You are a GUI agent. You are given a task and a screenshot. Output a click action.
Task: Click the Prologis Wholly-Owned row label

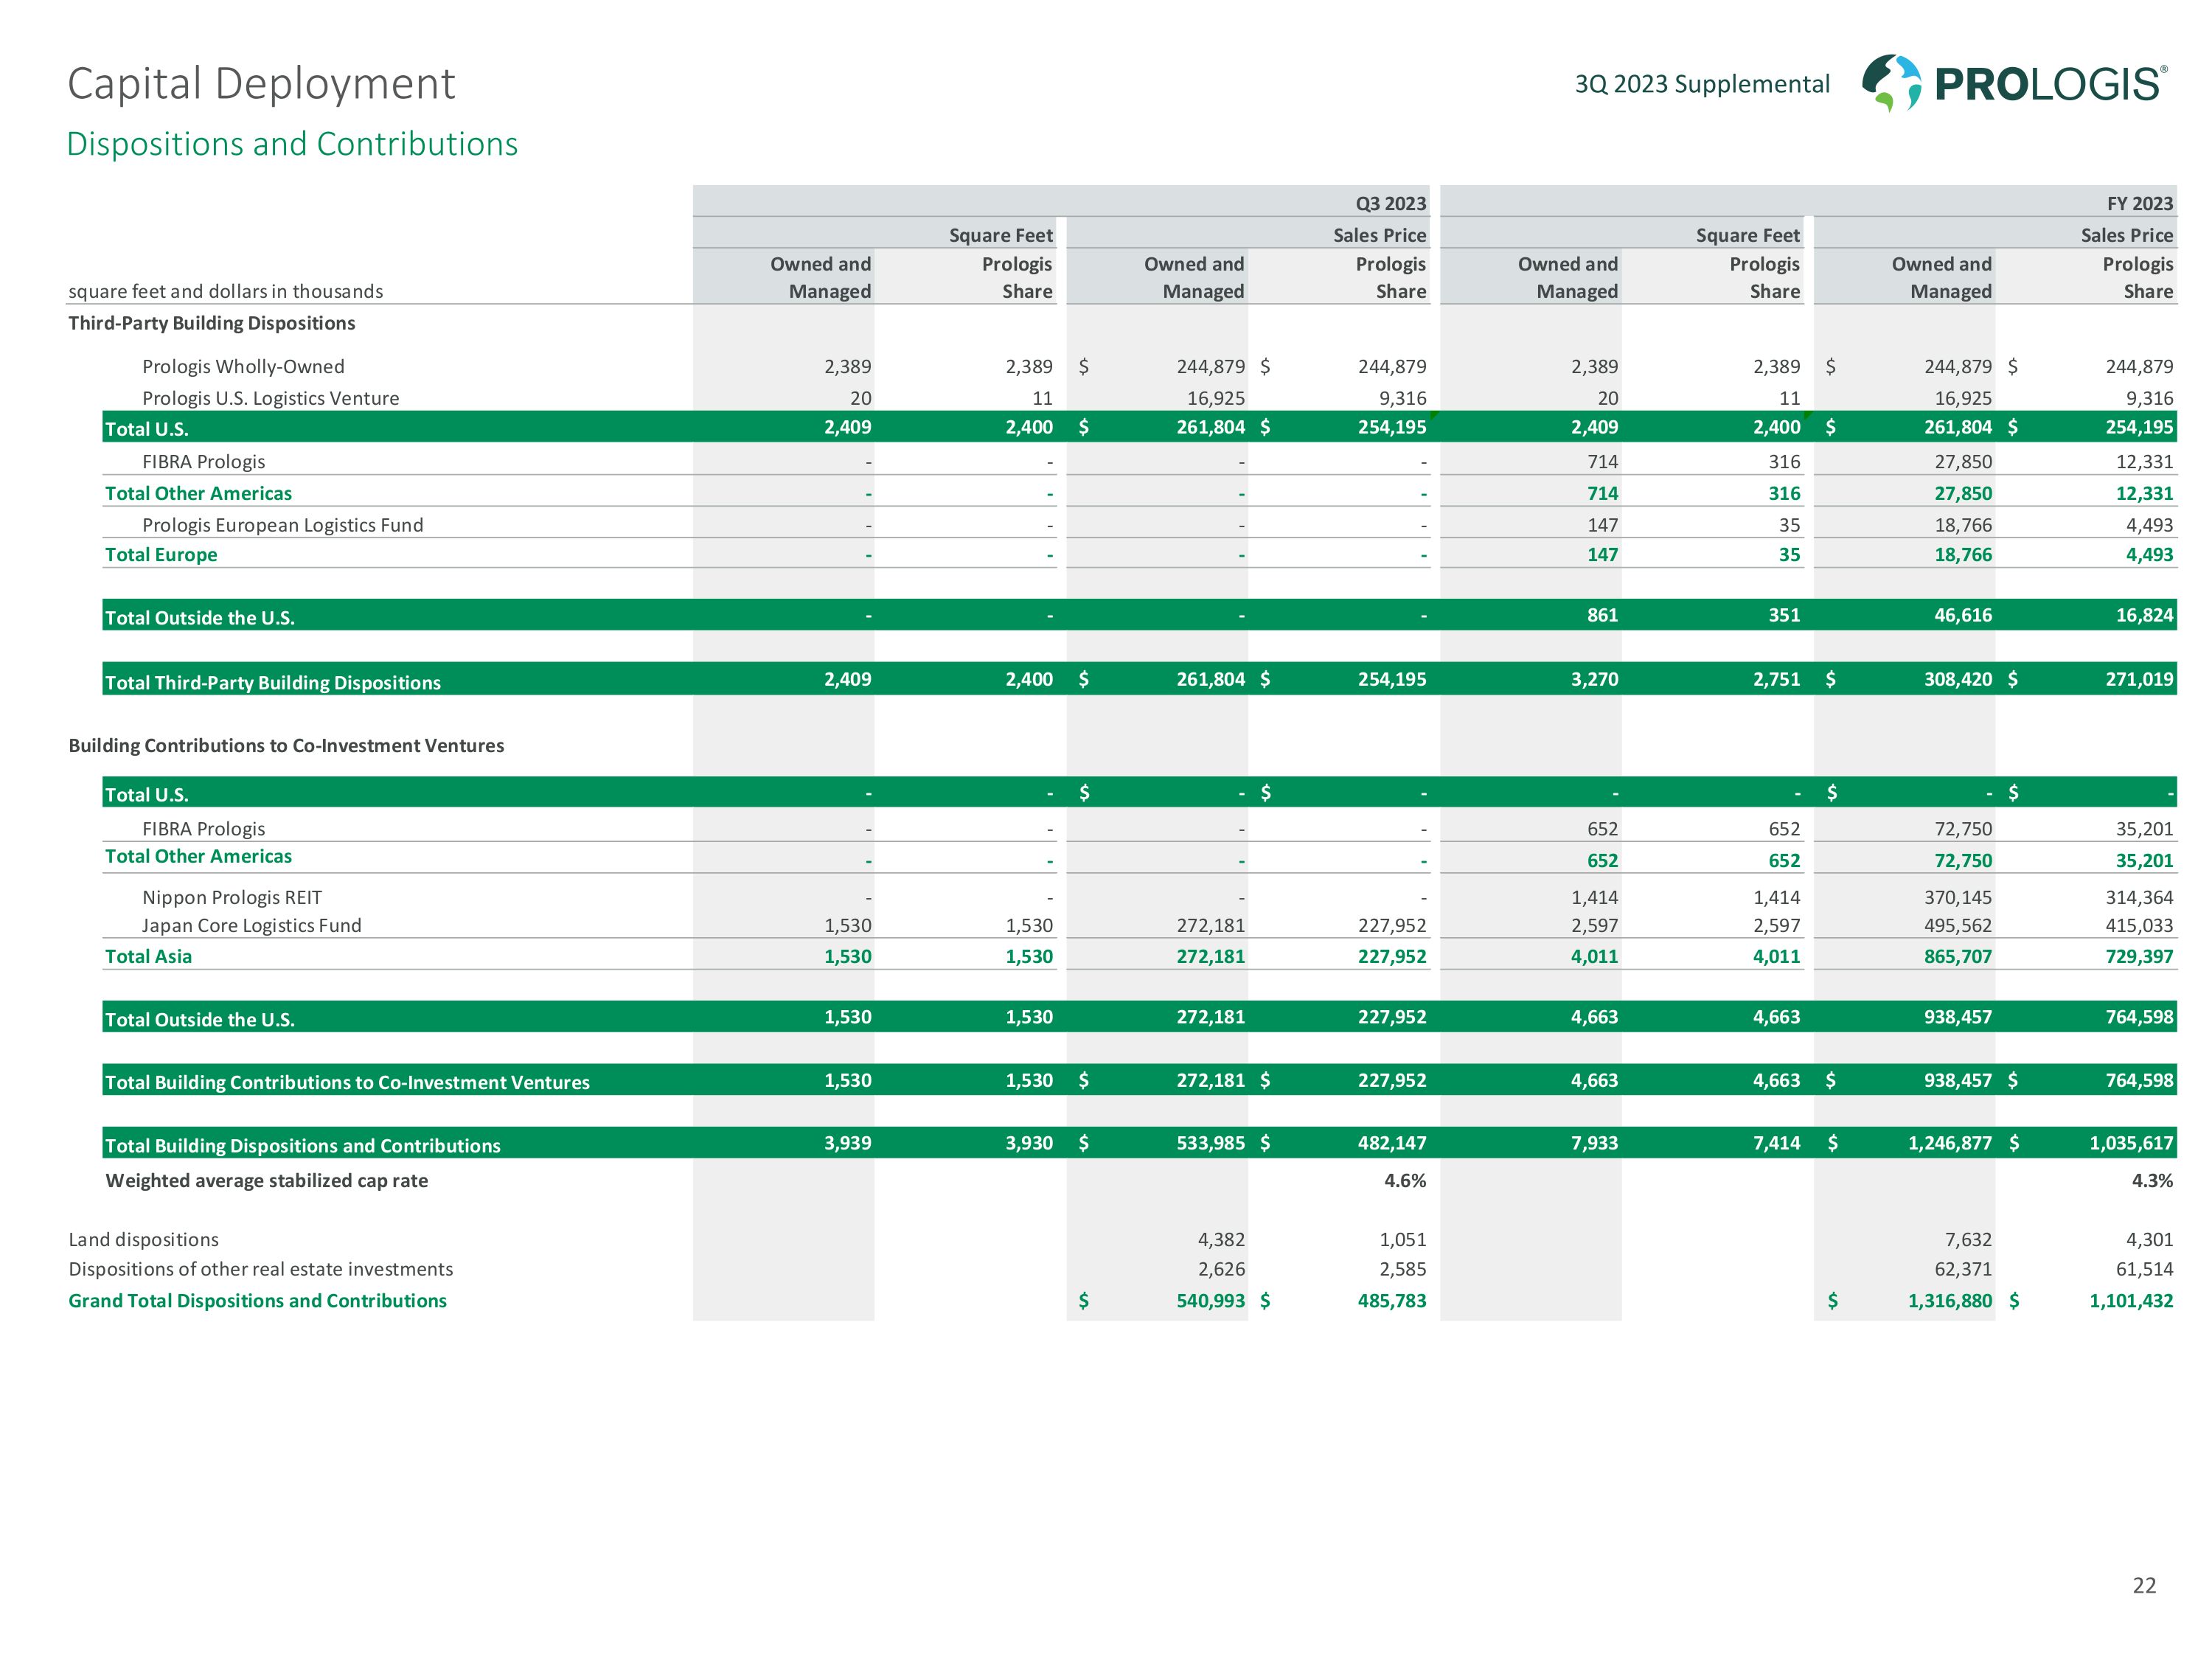243,367
